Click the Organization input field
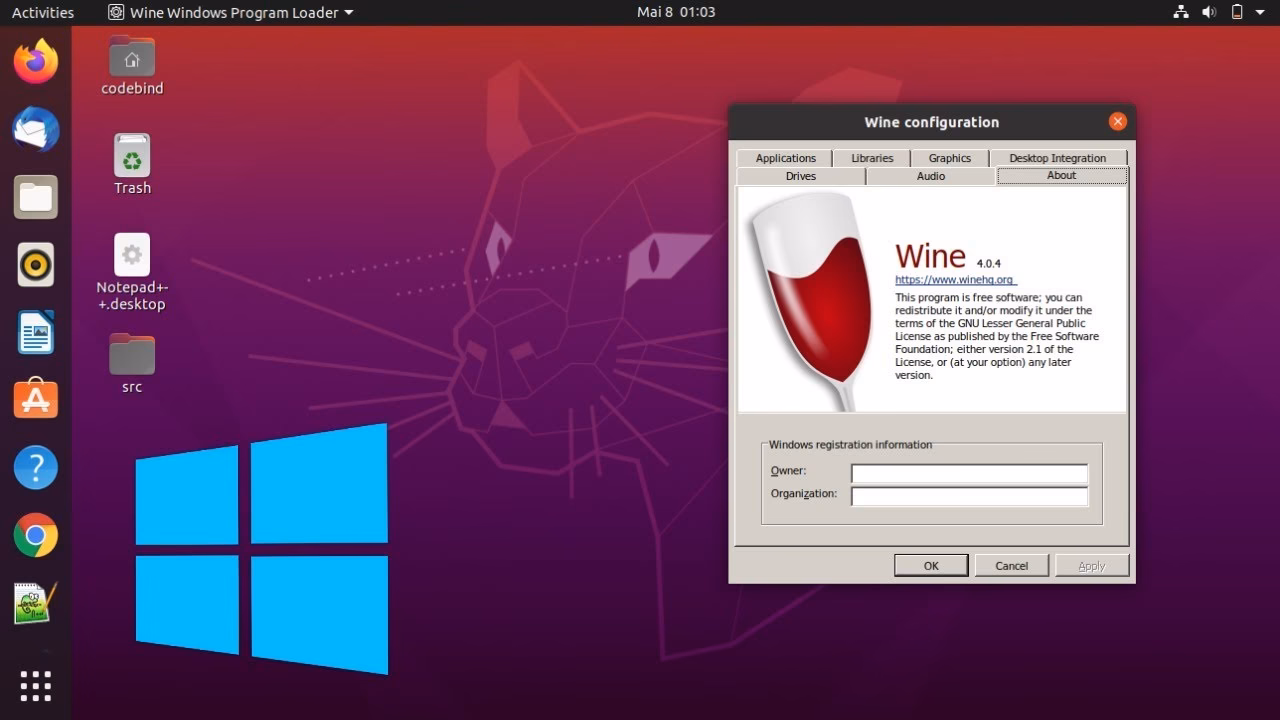 969,496
